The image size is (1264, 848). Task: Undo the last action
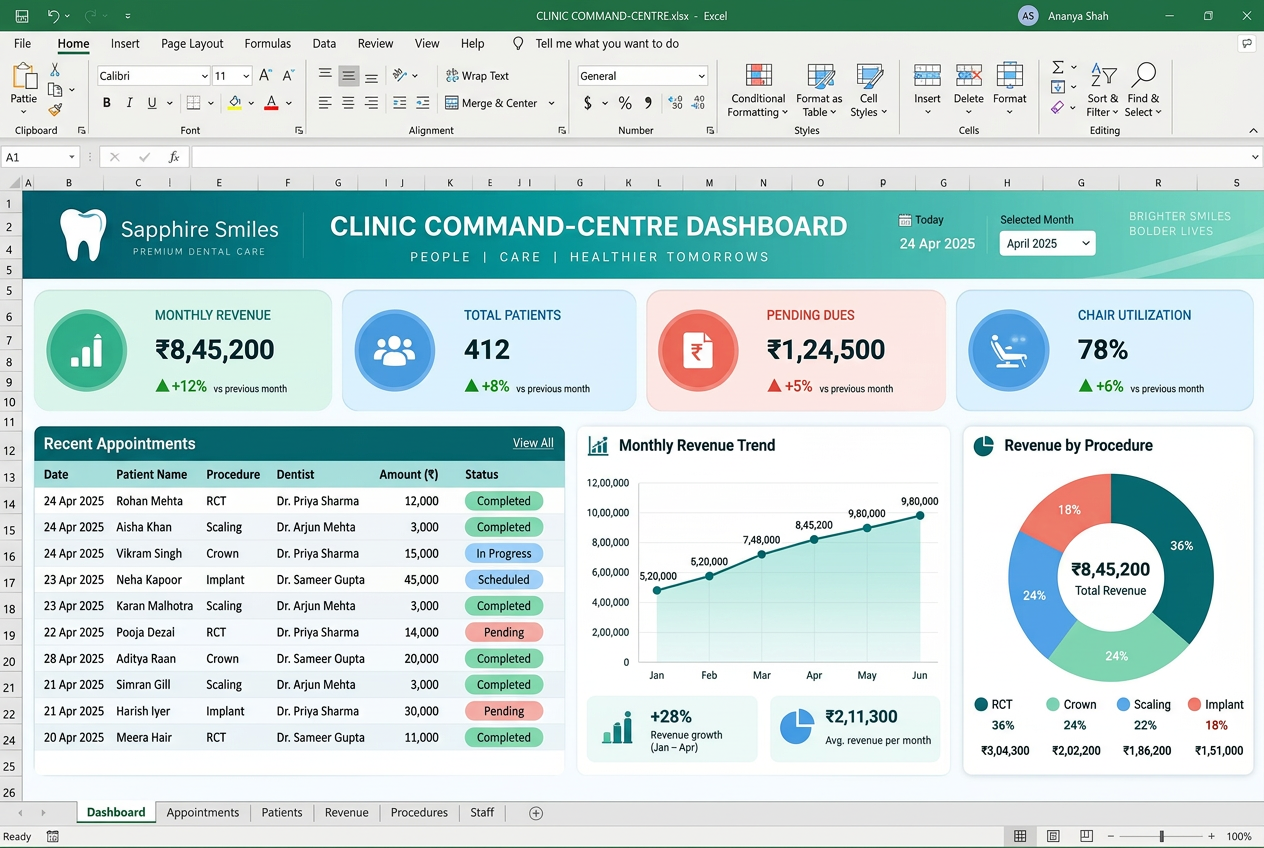pyautogui.click(x=53, y=16)
